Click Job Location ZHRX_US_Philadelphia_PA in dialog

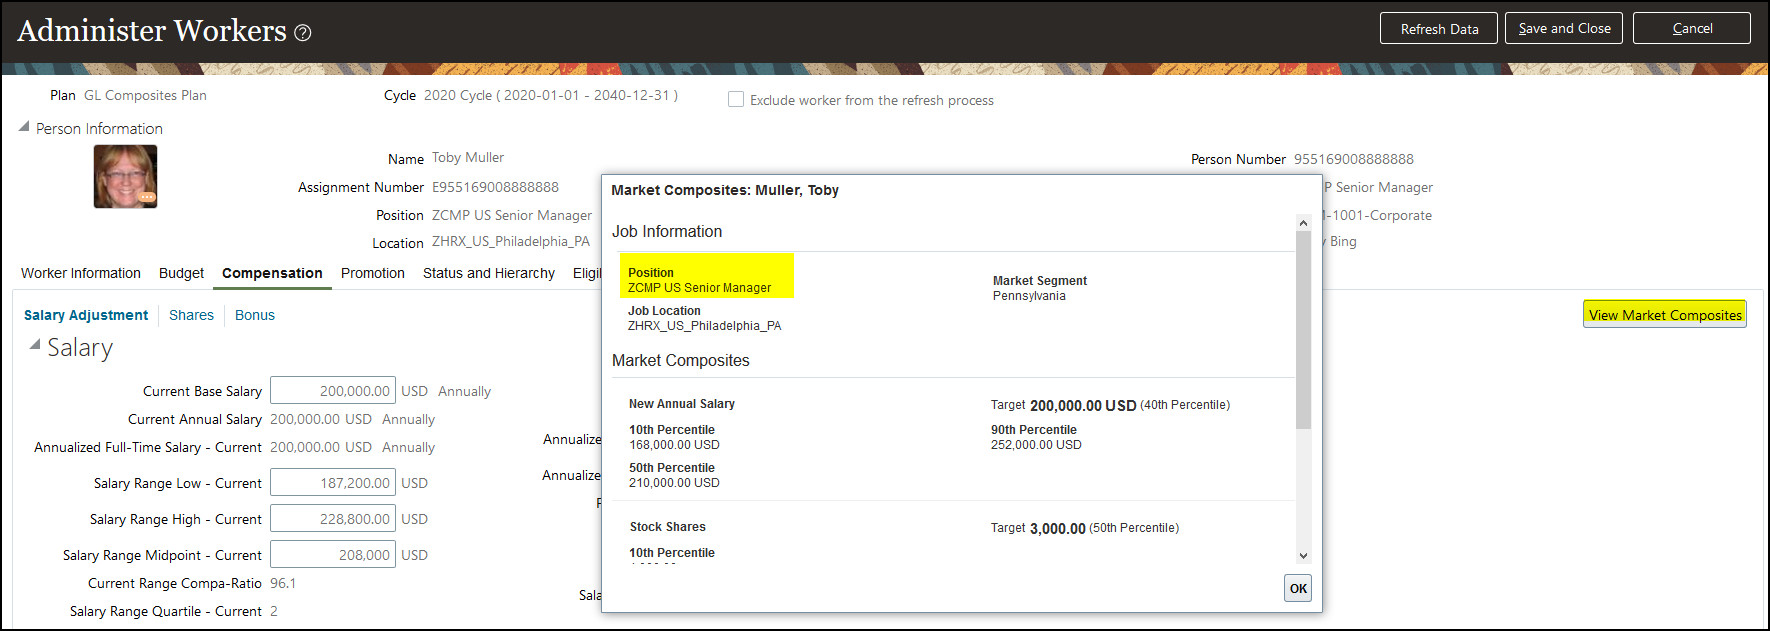[704, 326]
